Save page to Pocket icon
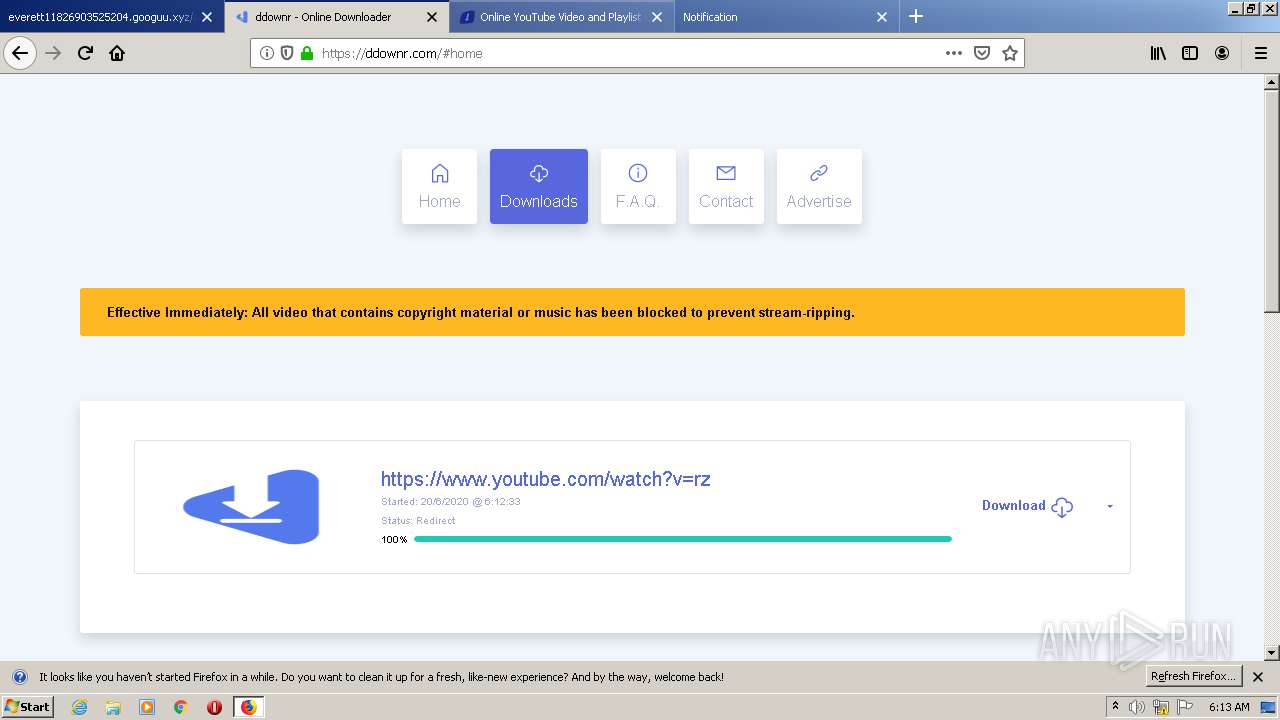The height and width of the screenshot is (720, 1280). [x=982, y=53]
